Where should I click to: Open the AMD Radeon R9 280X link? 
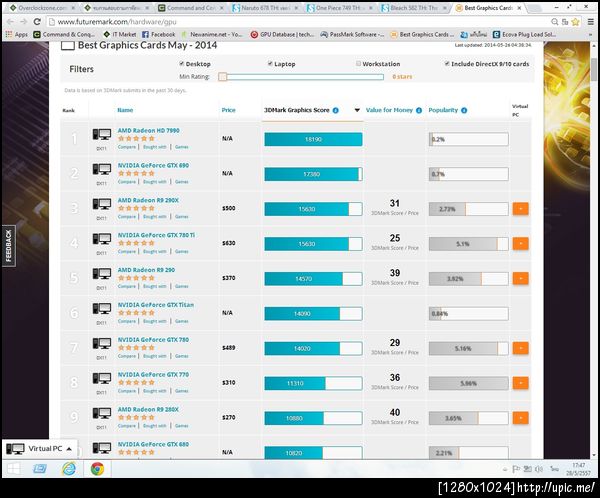(148, 410)
